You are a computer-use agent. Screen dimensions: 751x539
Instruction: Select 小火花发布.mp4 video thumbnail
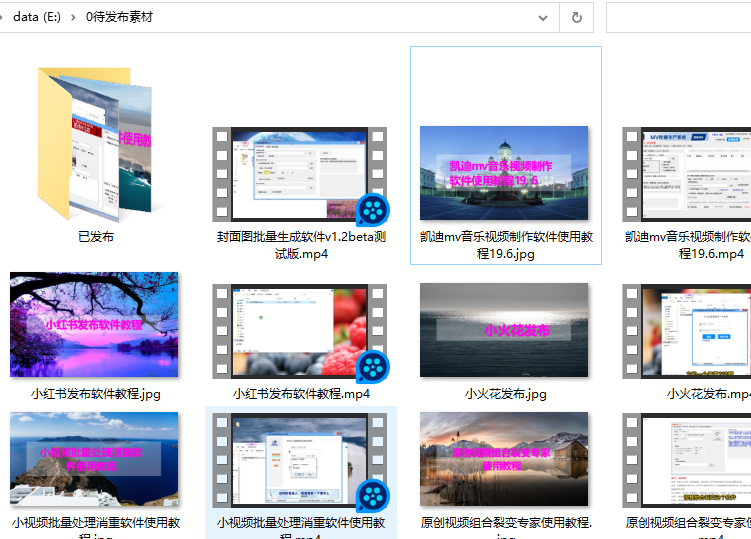point(686,331)
